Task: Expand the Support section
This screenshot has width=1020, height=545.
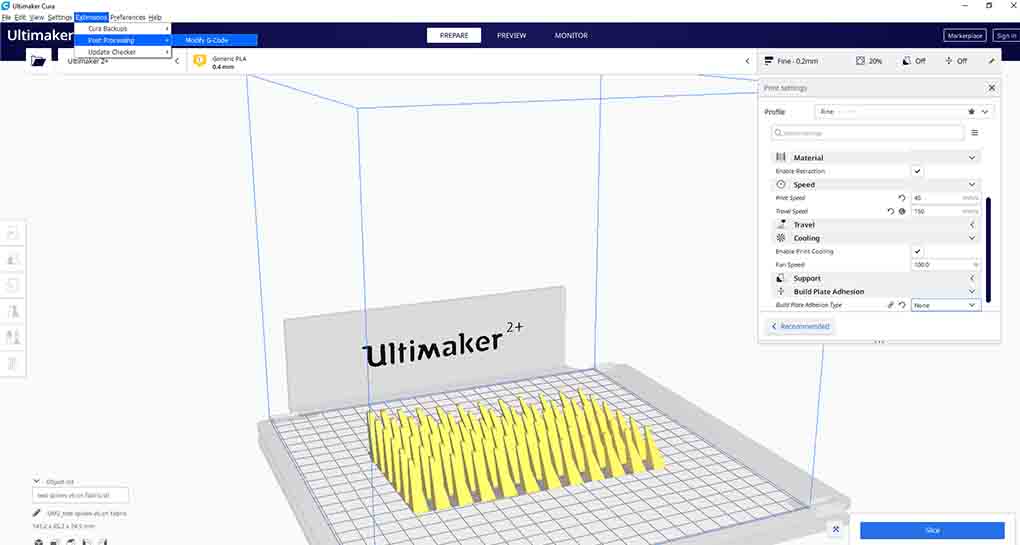Action: [x=972, y=278]
